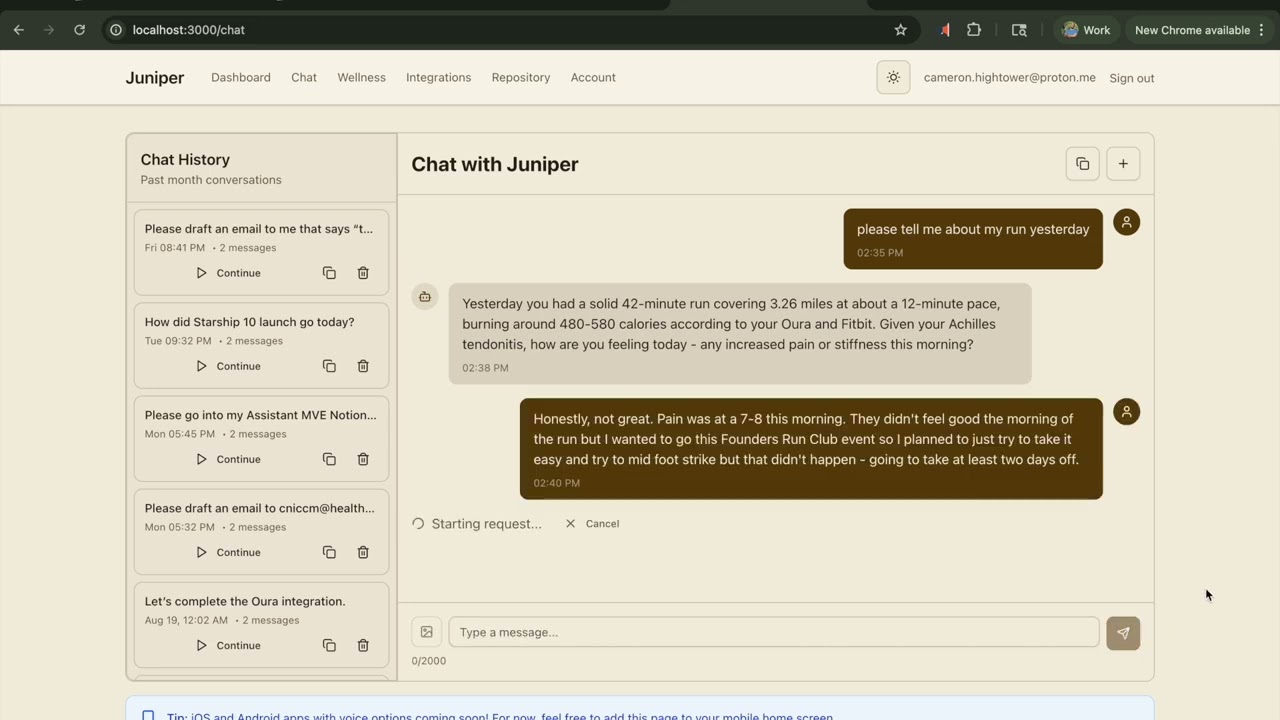
Task: Navigate to Repository
Action: point(521,78)
